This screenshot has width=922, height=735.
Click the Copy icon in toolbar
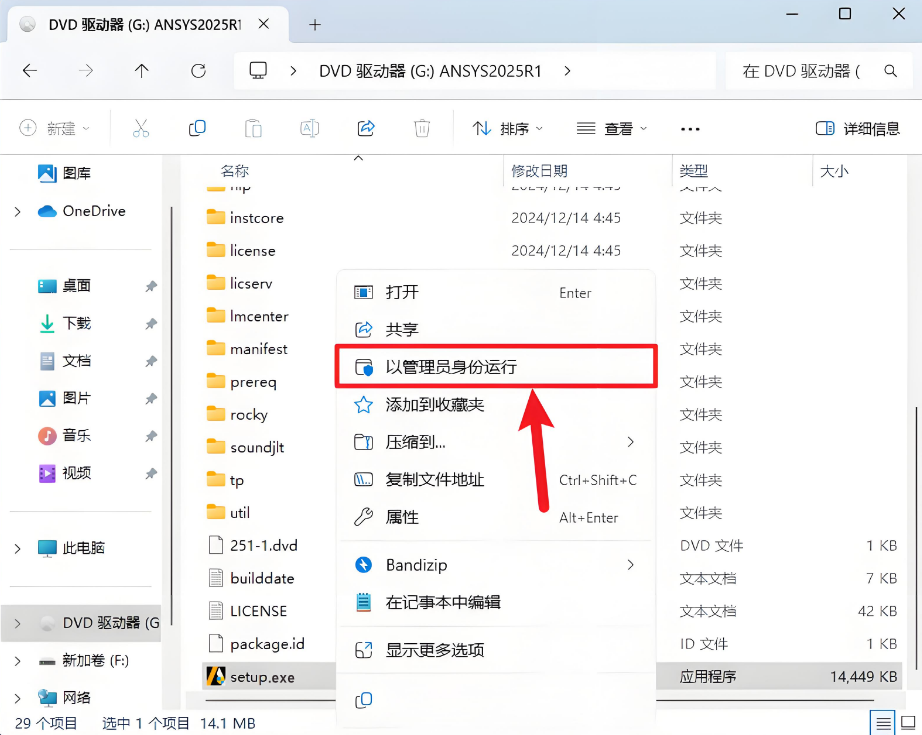[x=197, y=128]
